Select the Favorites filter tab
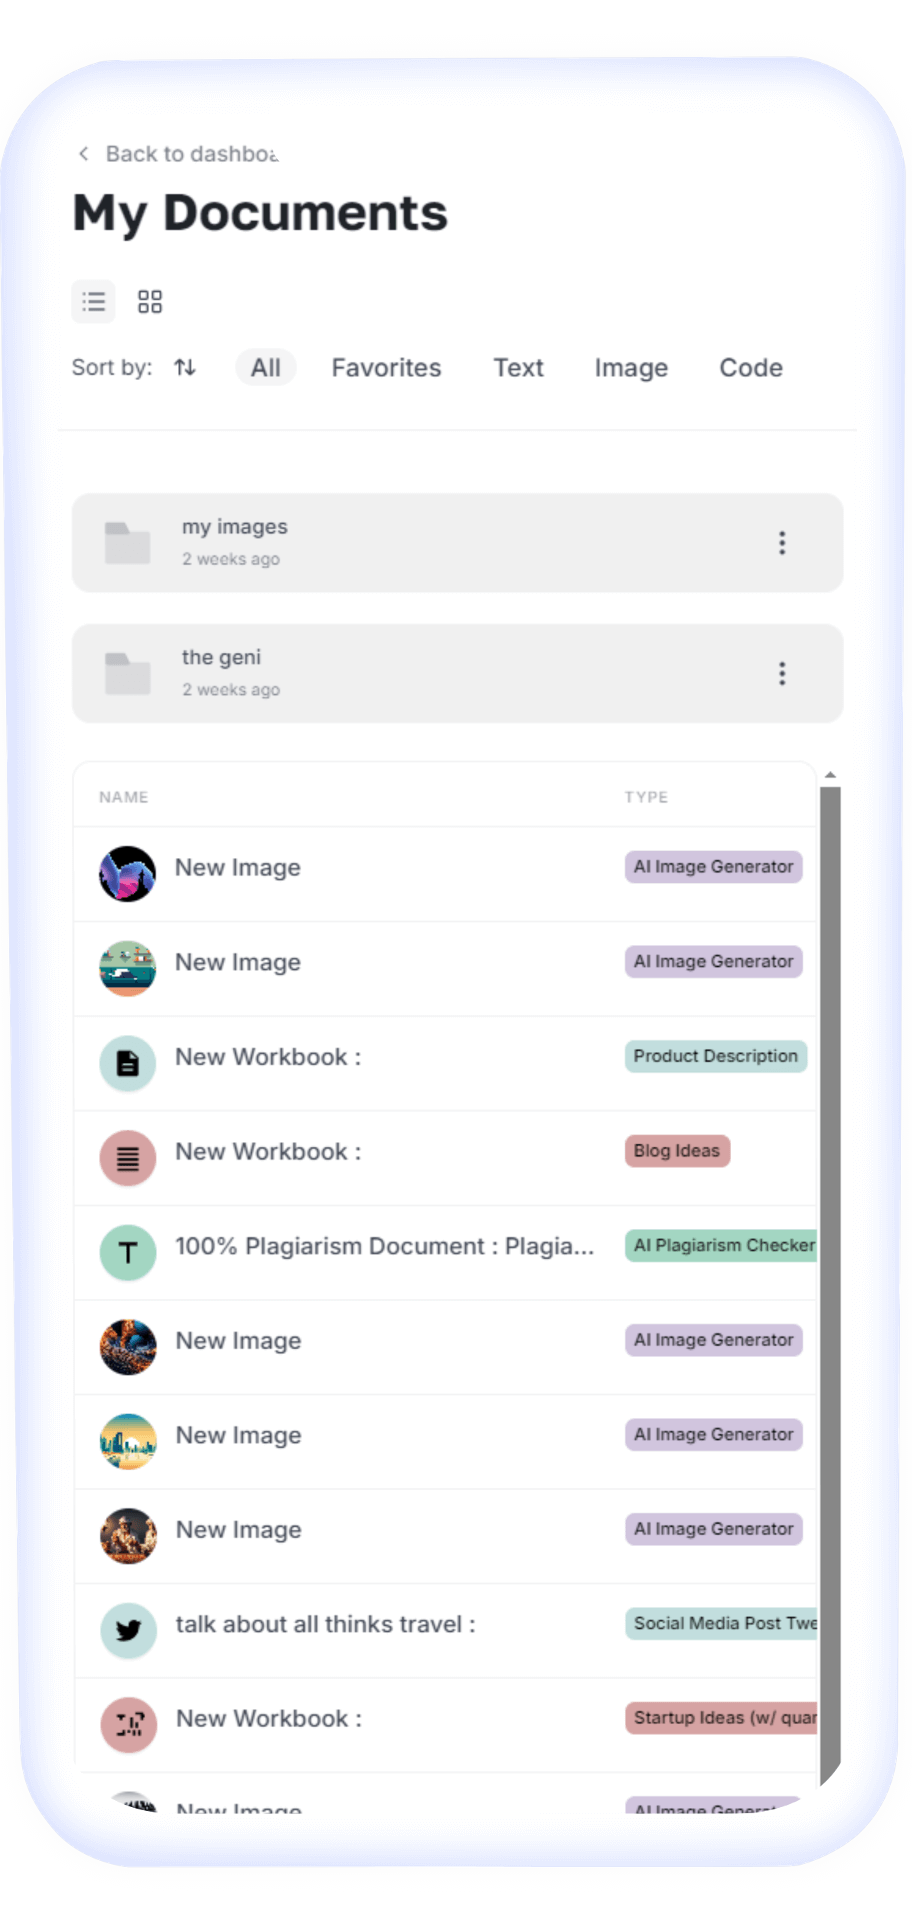This screenshot has width=912, height=1920. click(386, 368)
